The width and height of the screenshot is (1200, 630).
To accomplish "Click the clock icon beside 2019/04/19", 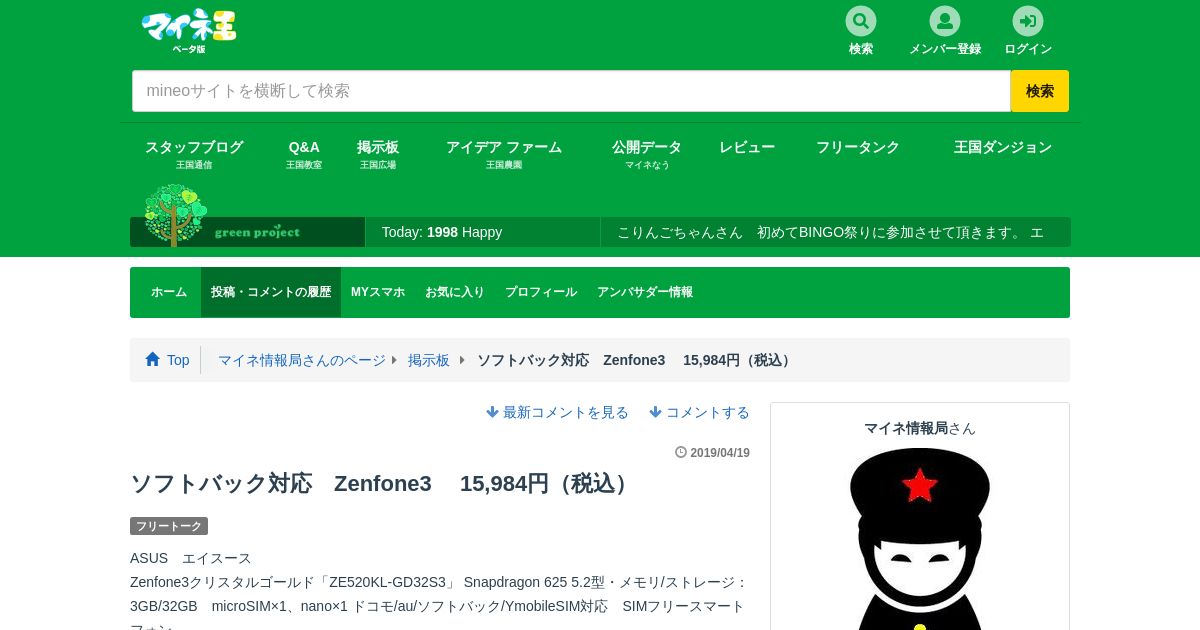I will [681, 452].
